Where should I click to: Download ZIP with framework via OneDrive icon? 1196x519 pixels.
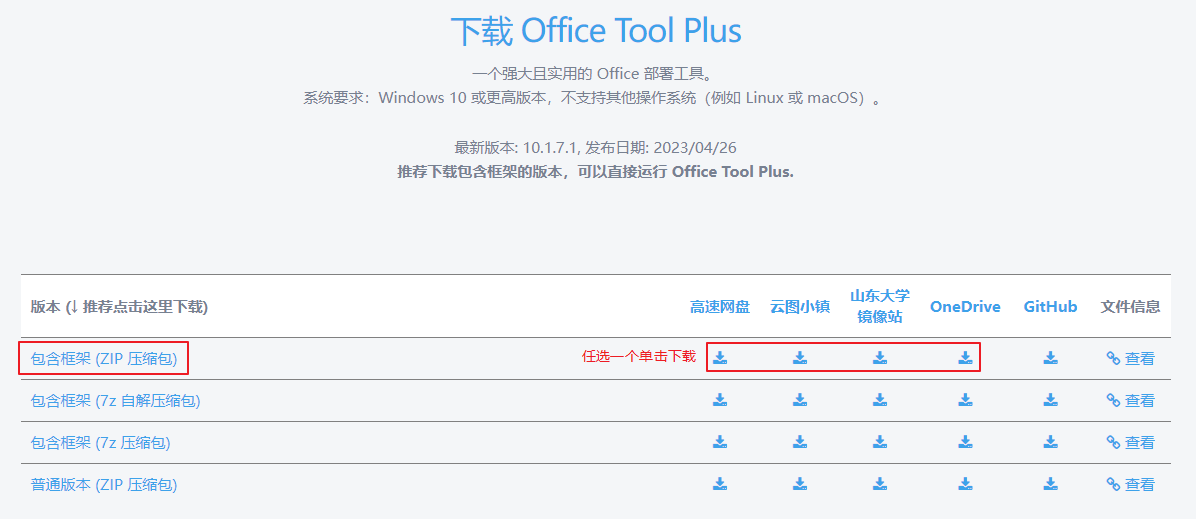point(965,357)
